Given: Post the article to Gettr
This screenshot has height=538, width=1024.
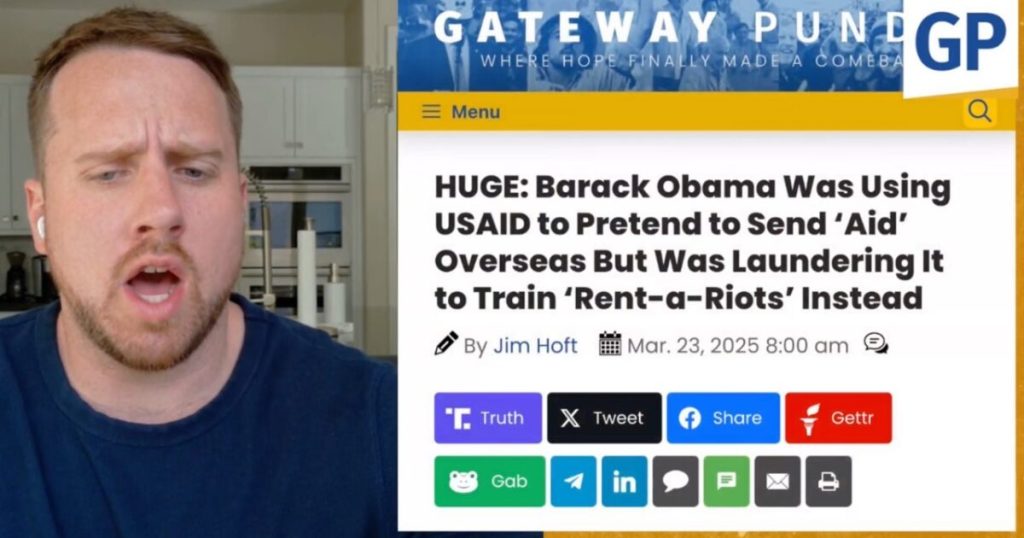Looking at the screenshot, I should 839,418.
